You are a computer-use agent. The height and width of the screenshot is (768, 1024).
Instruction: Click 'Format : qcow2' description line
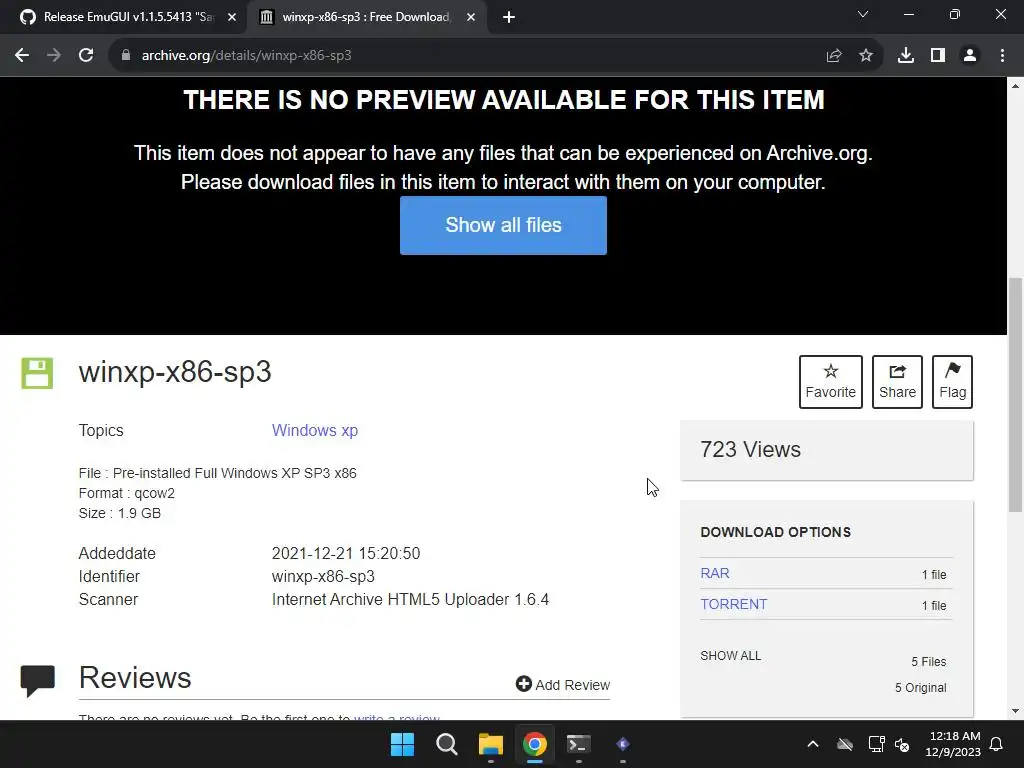point(127,493)
